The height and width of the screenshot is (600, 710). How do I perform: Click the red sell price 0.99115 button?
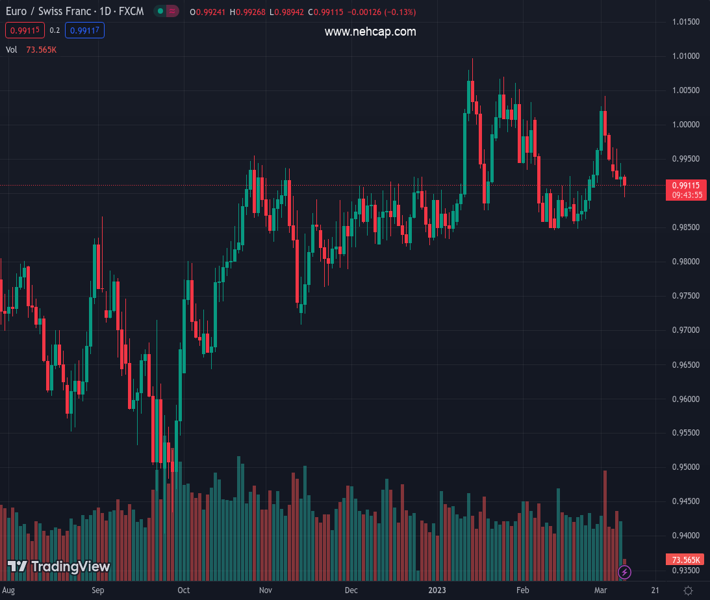point(24,31)
